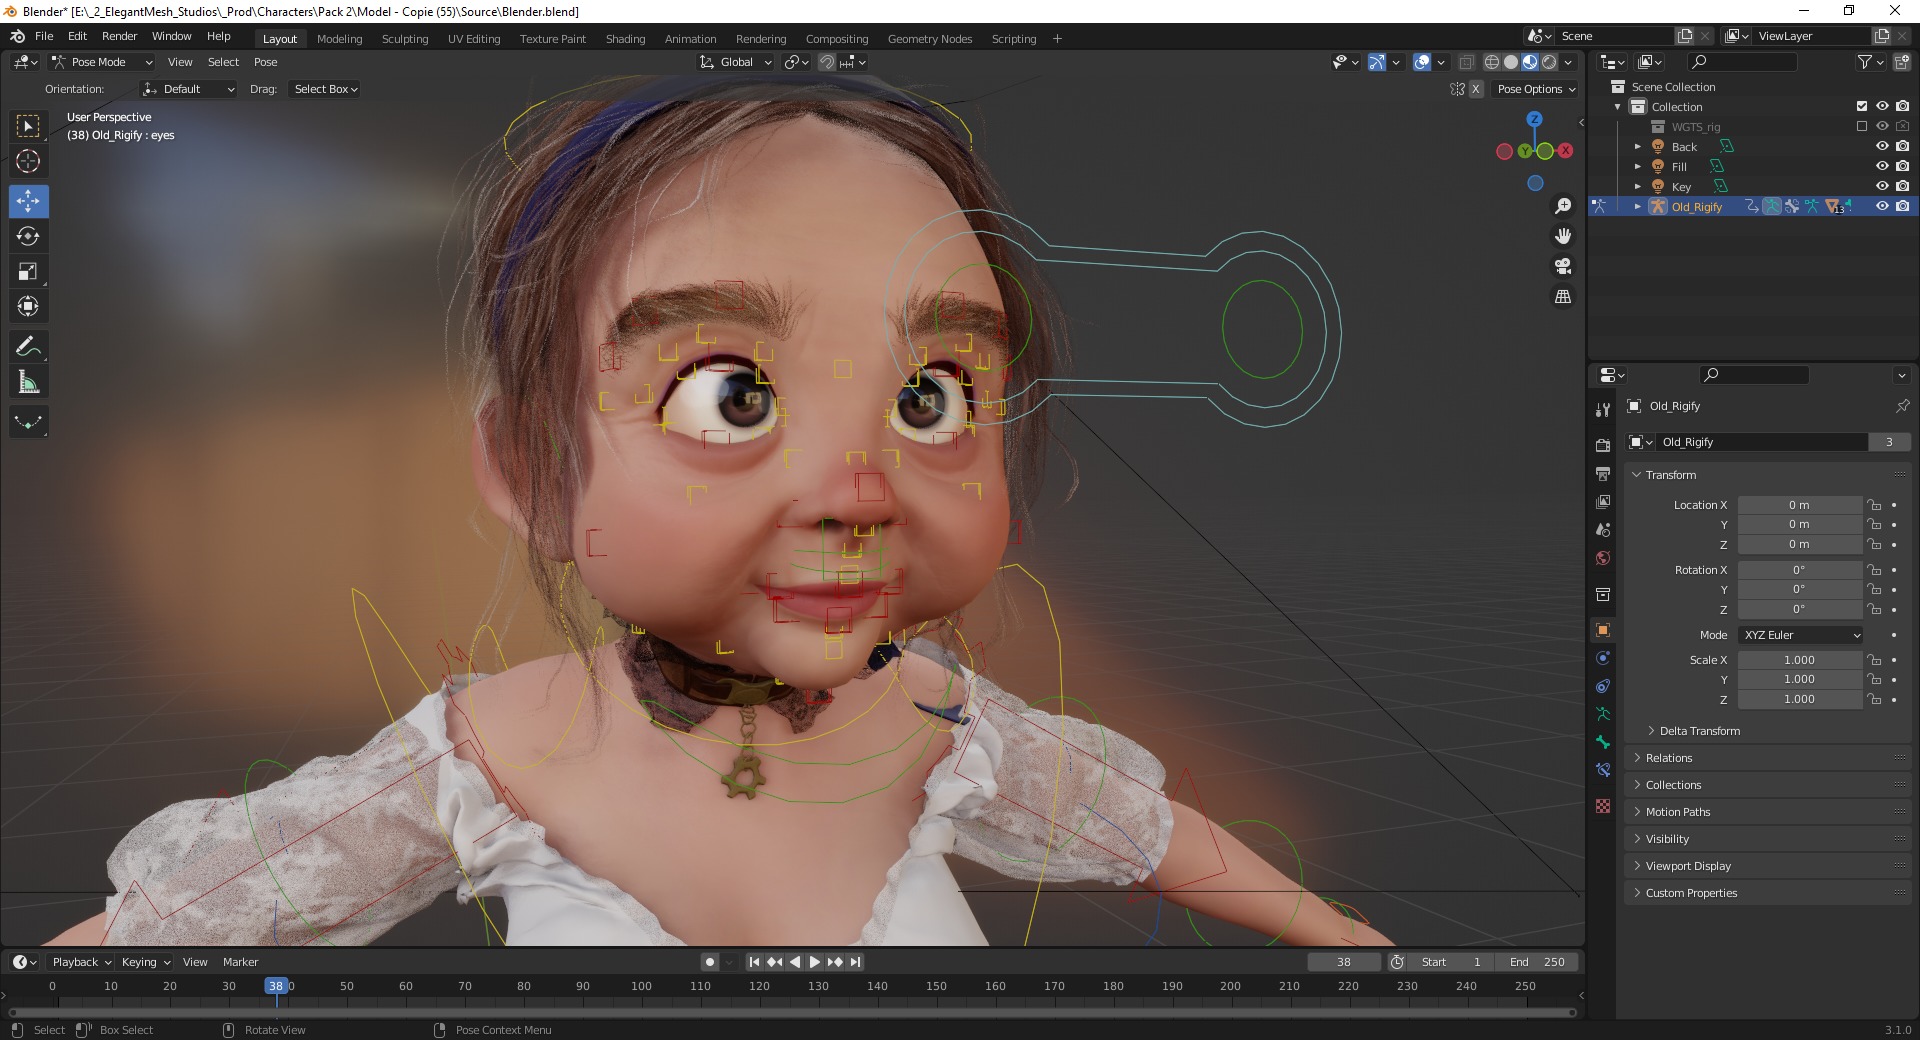Click the pan view hand gizmo

point(1563,236)
